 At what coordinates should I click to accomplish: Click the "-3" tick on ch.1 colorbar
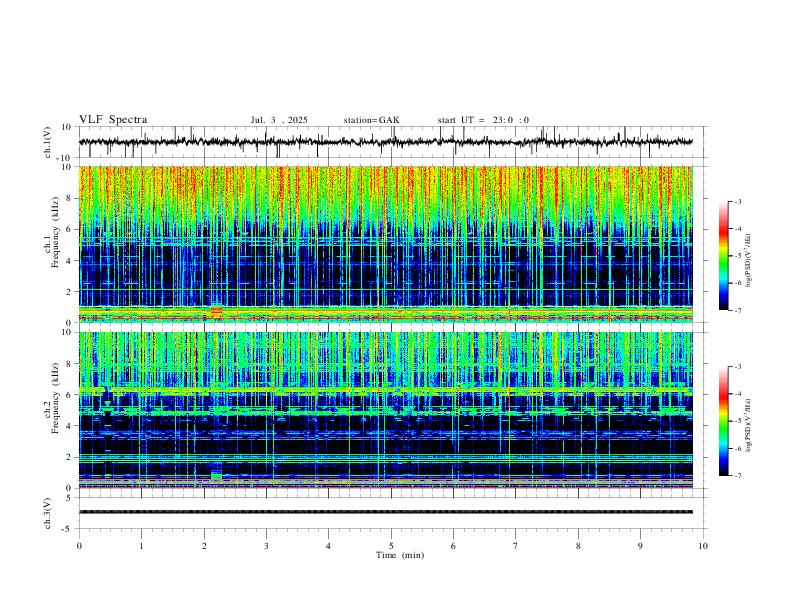point(737,201)
